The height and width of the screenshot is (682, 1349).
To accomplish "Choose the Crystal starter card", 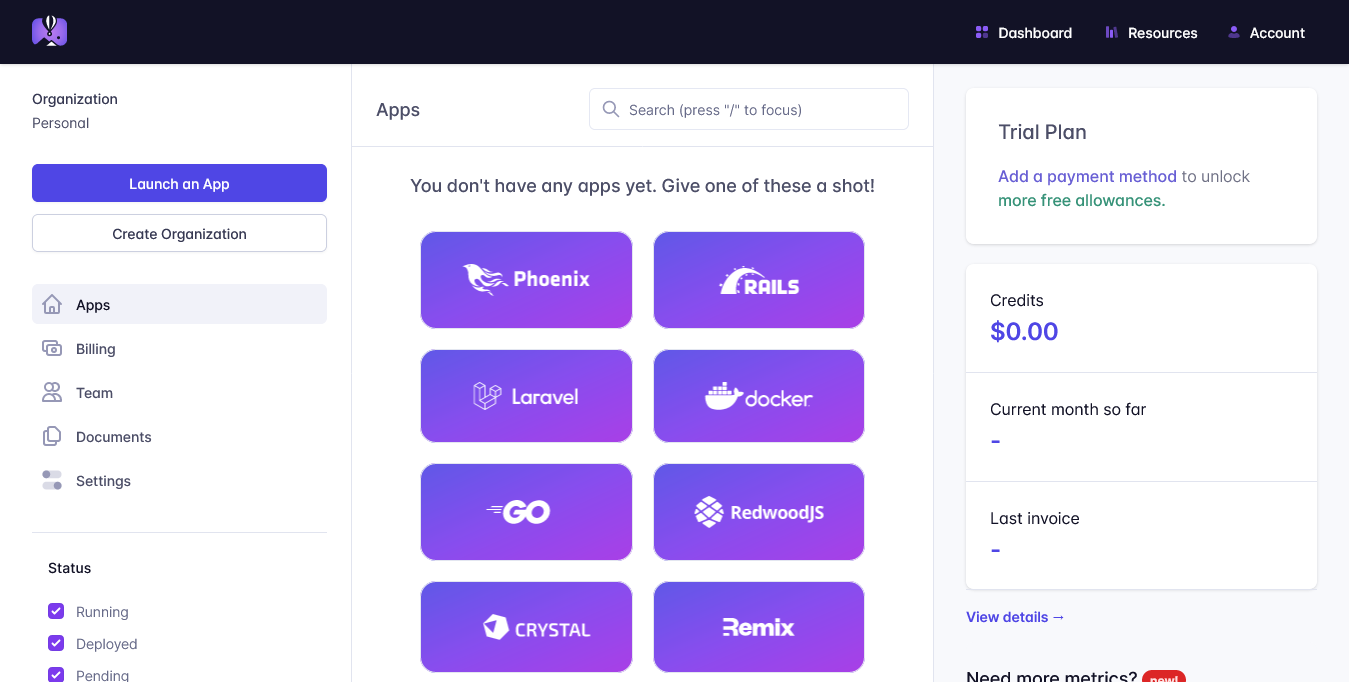I will pyautogui.click(x=526, y=627).
